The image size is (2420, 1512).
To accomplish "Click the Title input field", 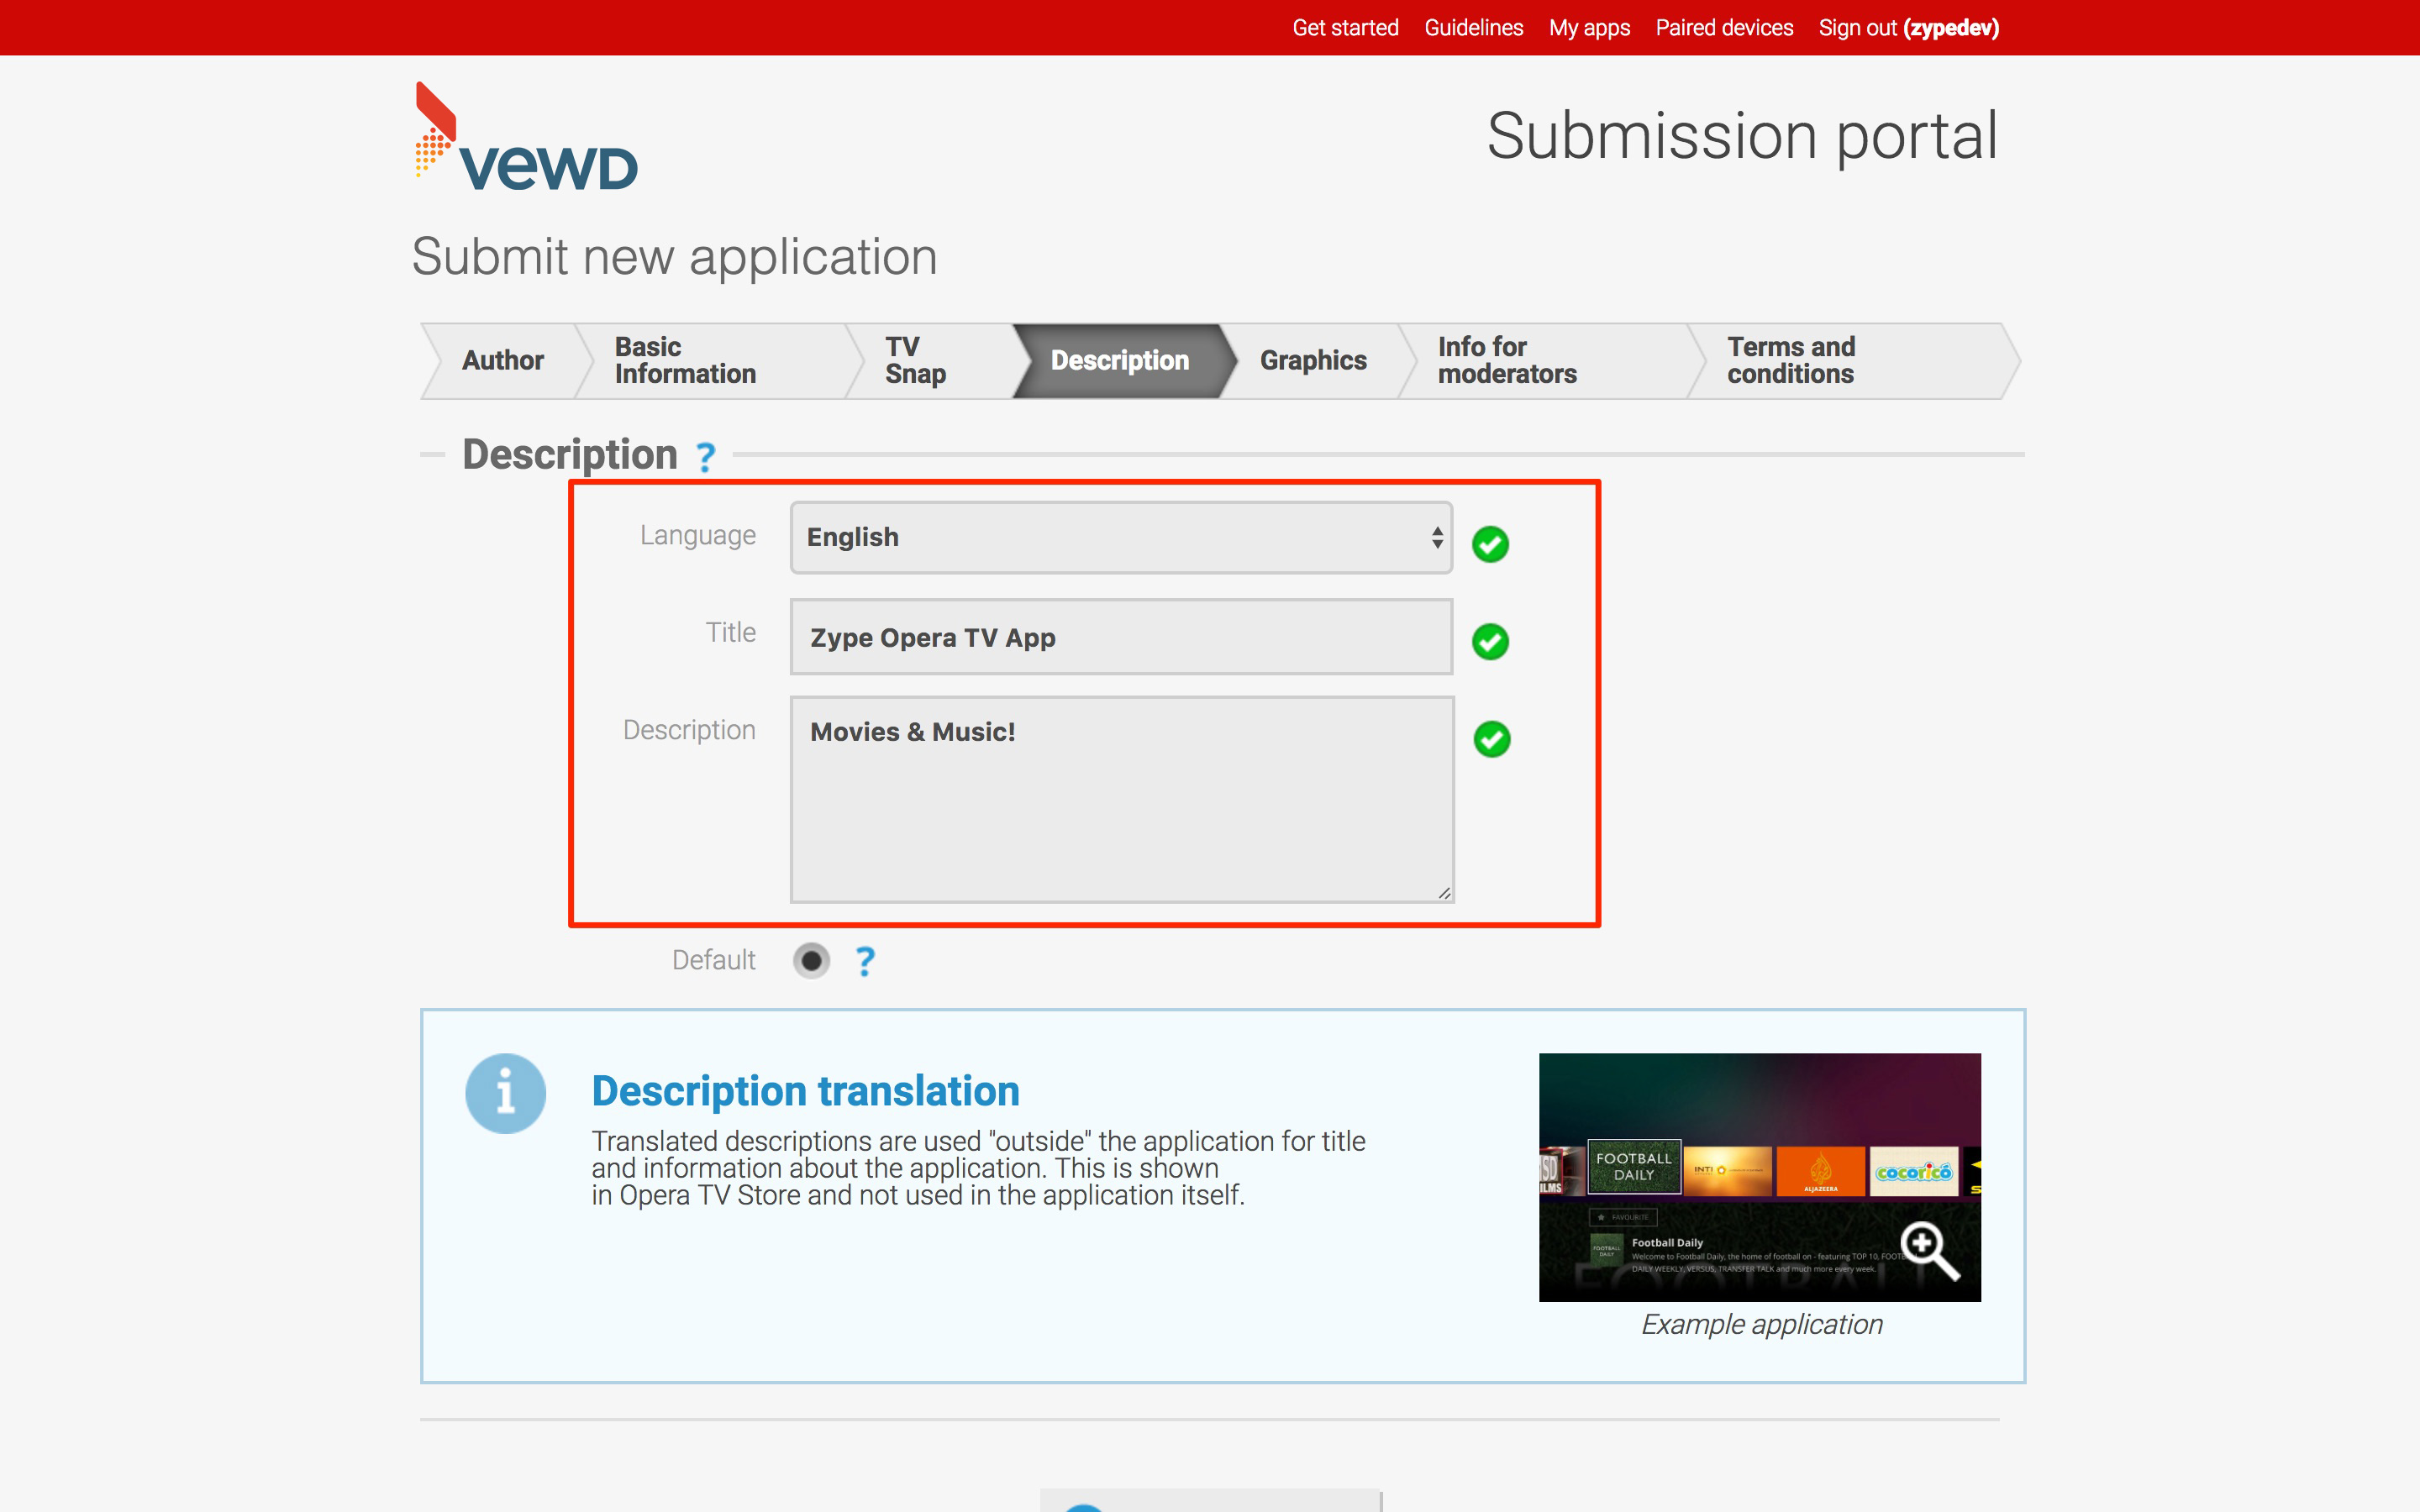I will coord(1121,637).
